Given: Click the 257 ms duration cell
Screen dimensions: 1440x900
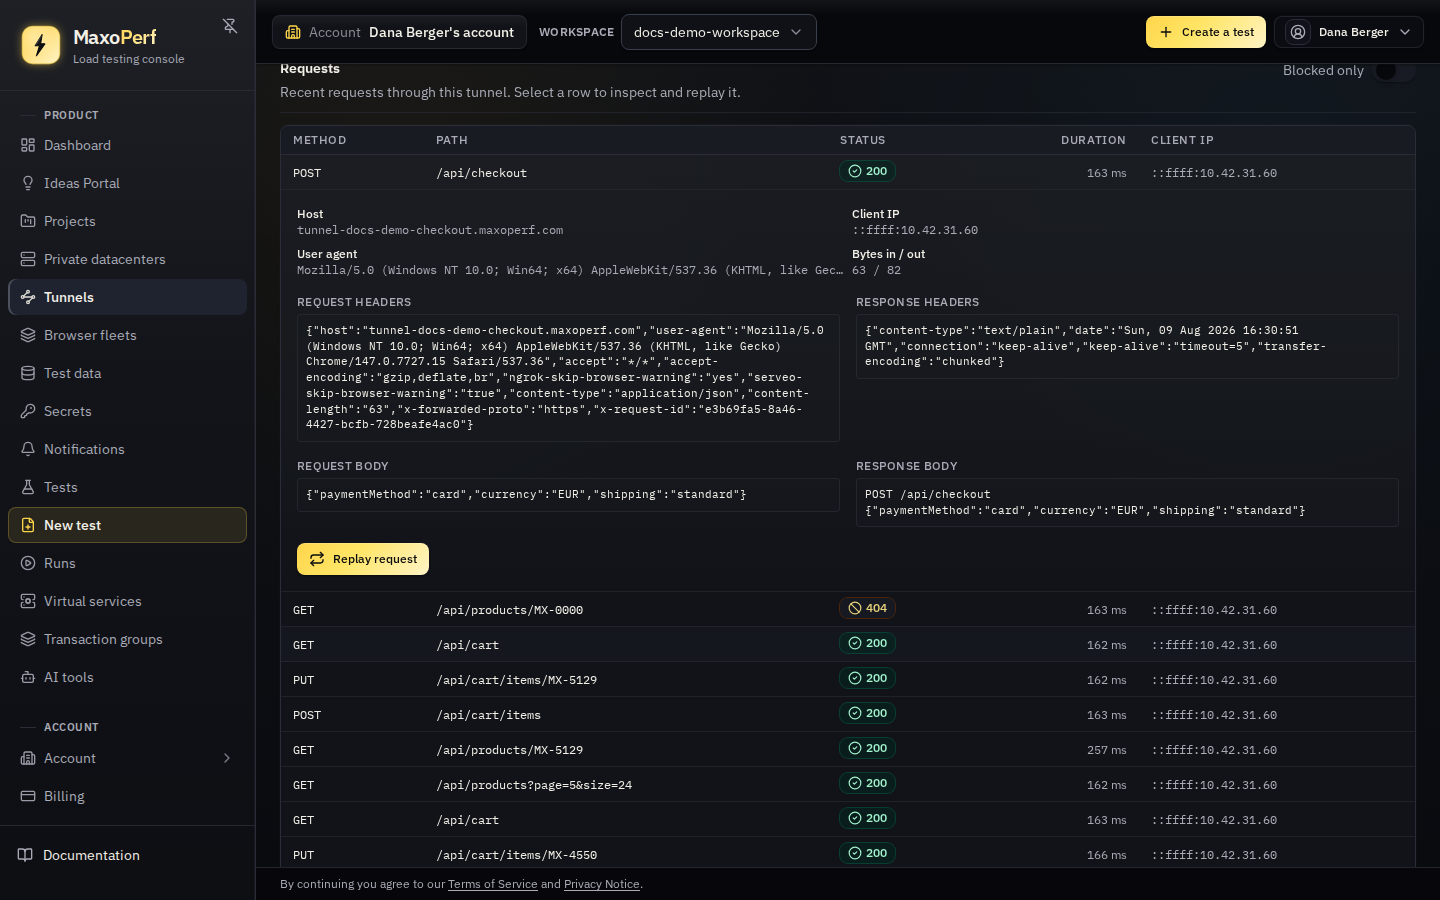Looking at the screenshot, I should pos(1106,750).
